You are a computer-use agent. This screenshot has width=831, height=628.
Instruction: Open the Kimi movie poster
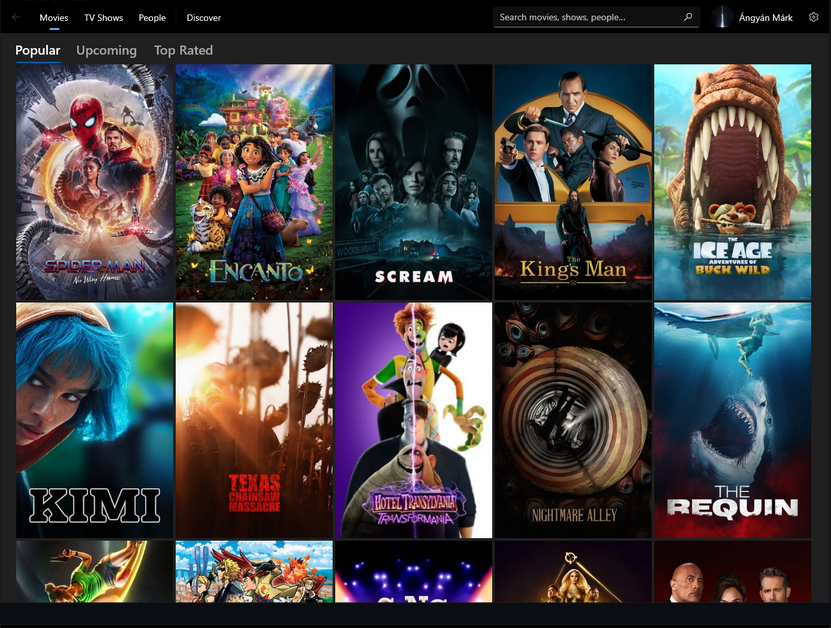(x=95, y=420)
